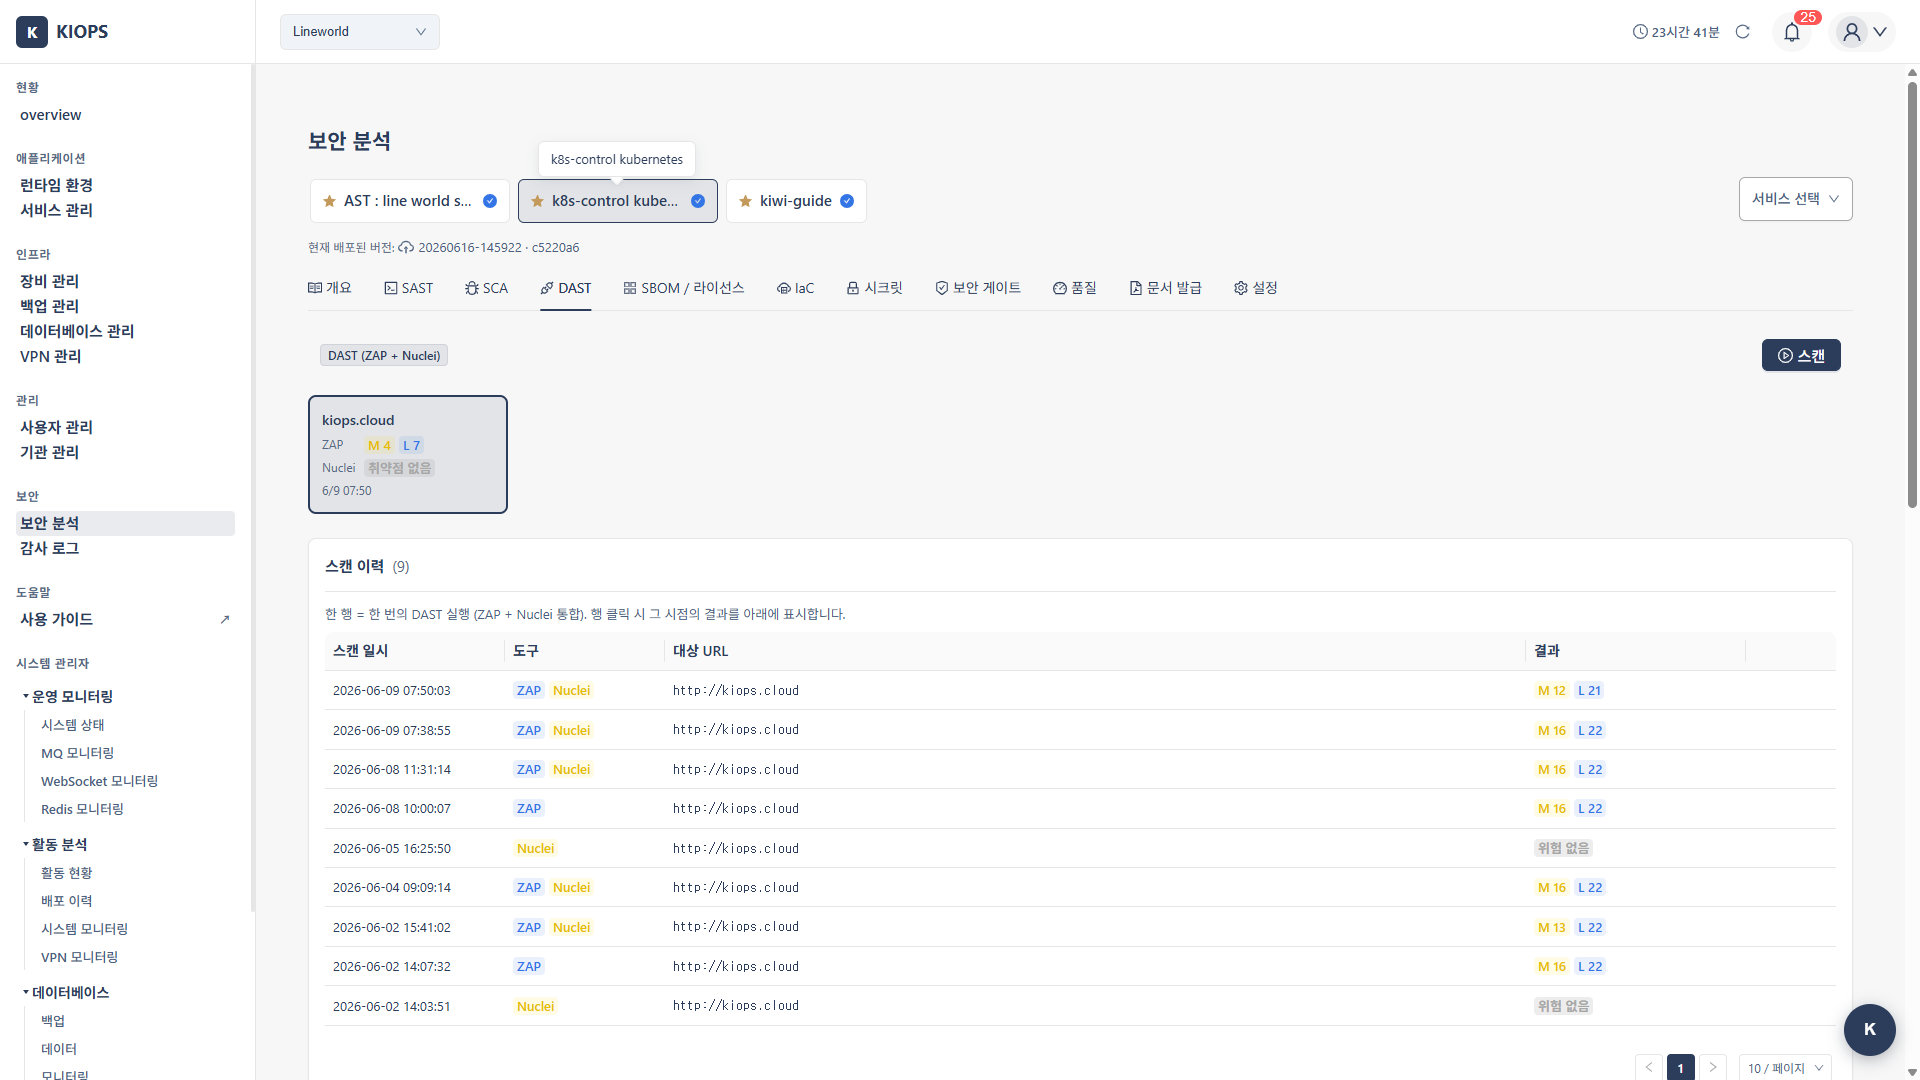This screenshot has width=1920, height=1080.
Task: Open the 10 / 페이지 page size selector
Action: 1785,1067
